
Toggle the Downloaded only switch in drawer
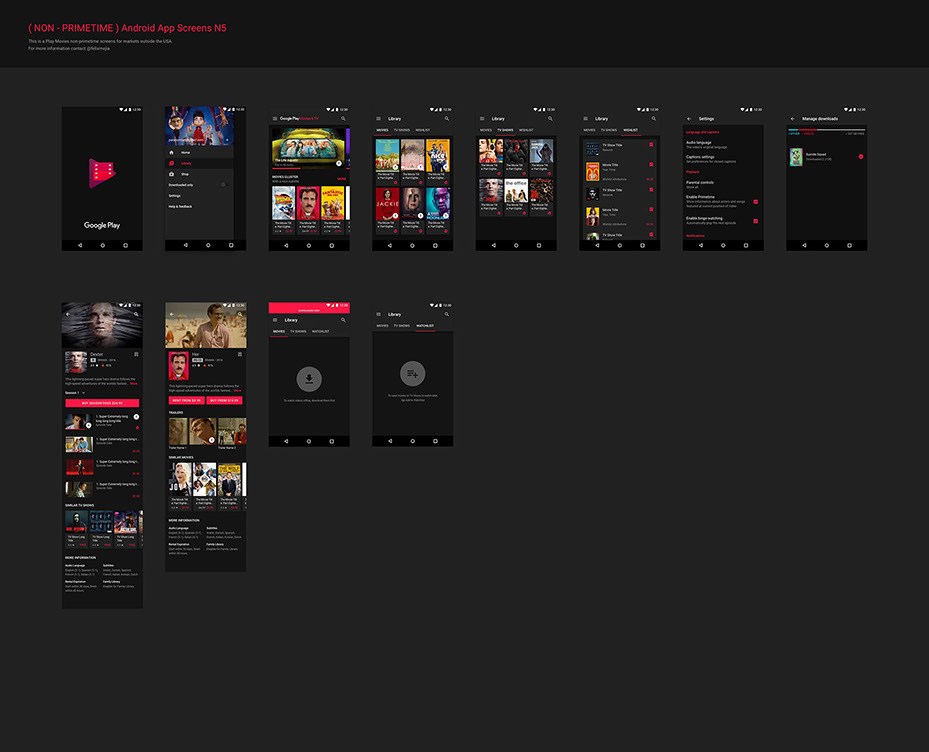click(224, 185)
